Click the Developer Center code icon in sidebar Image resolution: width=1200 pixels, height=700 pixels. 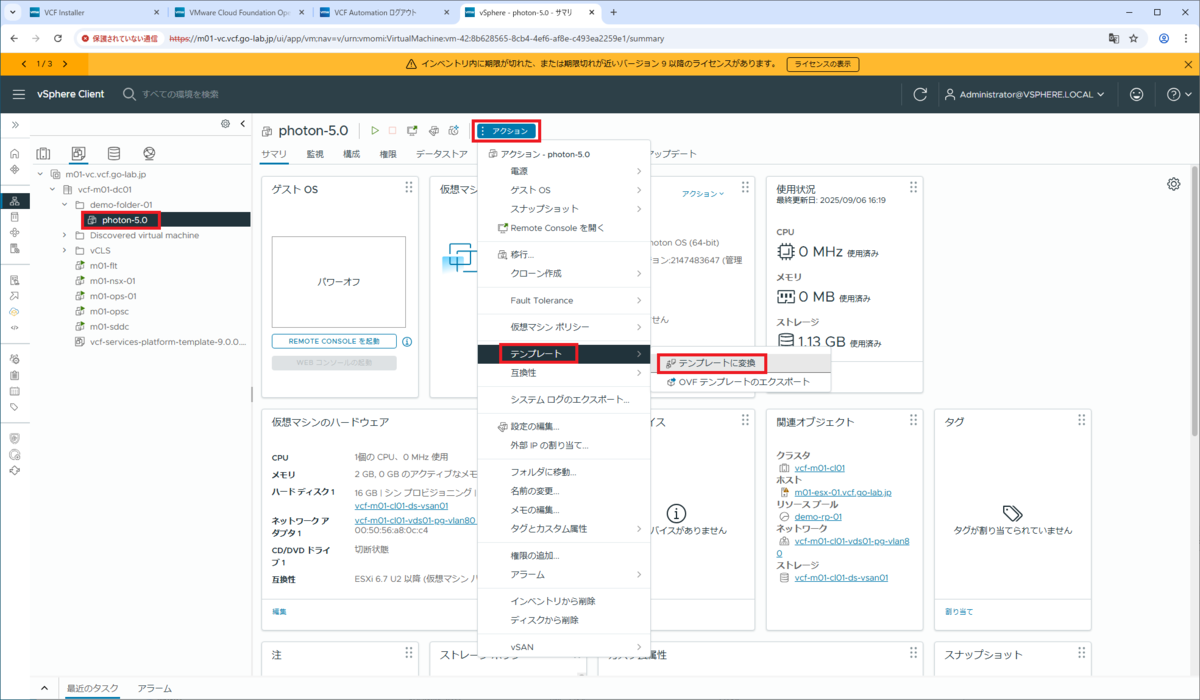coord(14,327)
